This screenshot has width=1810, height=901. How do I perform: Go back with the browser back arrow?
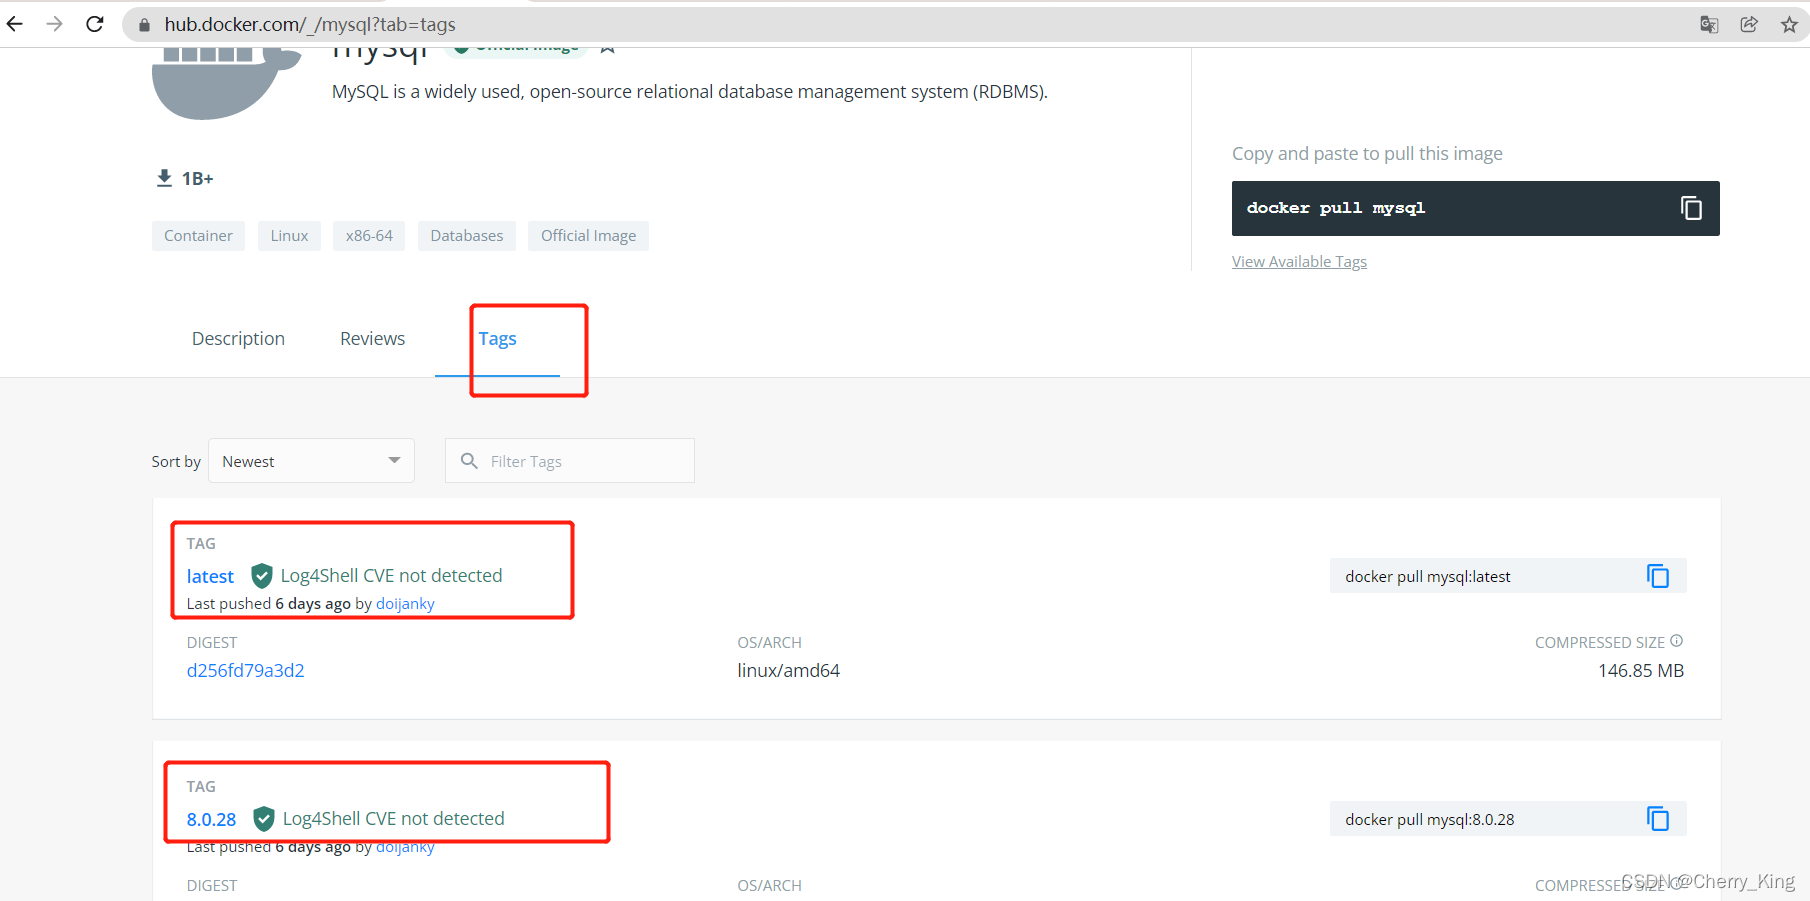(15, 24)
